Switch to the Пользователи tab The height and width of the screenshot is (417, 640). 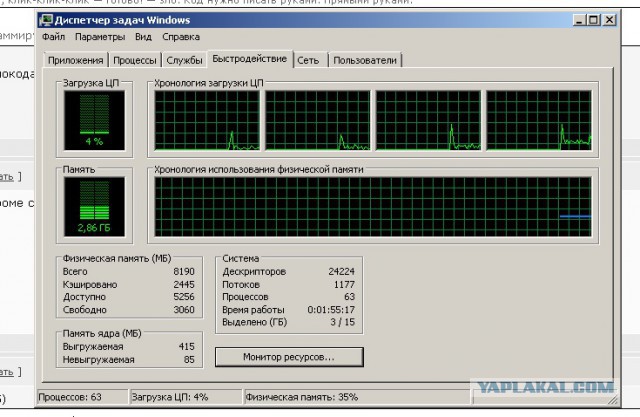click(365, 60)
